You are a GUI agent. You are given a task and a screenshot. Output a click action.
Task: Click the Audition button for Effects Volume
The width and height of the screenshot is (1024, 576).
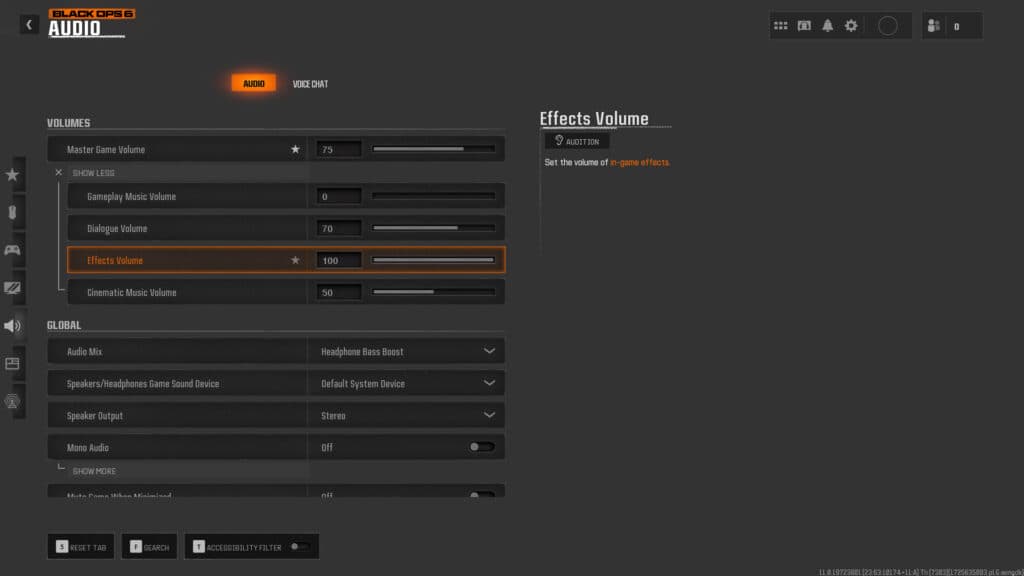(577, 140)
